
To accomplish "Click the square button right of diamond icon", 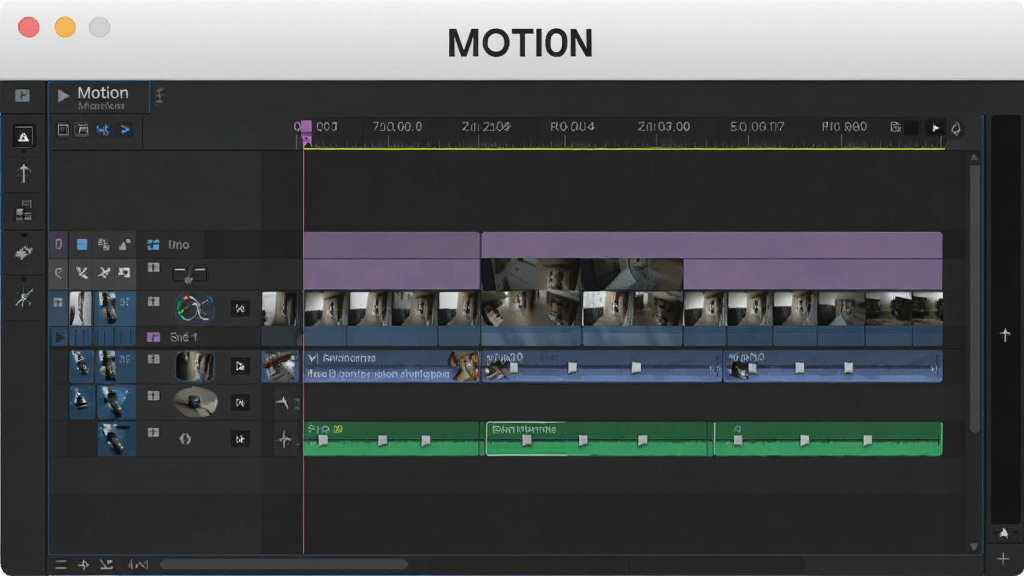I will pyautogui.click(x=240, y=439).
